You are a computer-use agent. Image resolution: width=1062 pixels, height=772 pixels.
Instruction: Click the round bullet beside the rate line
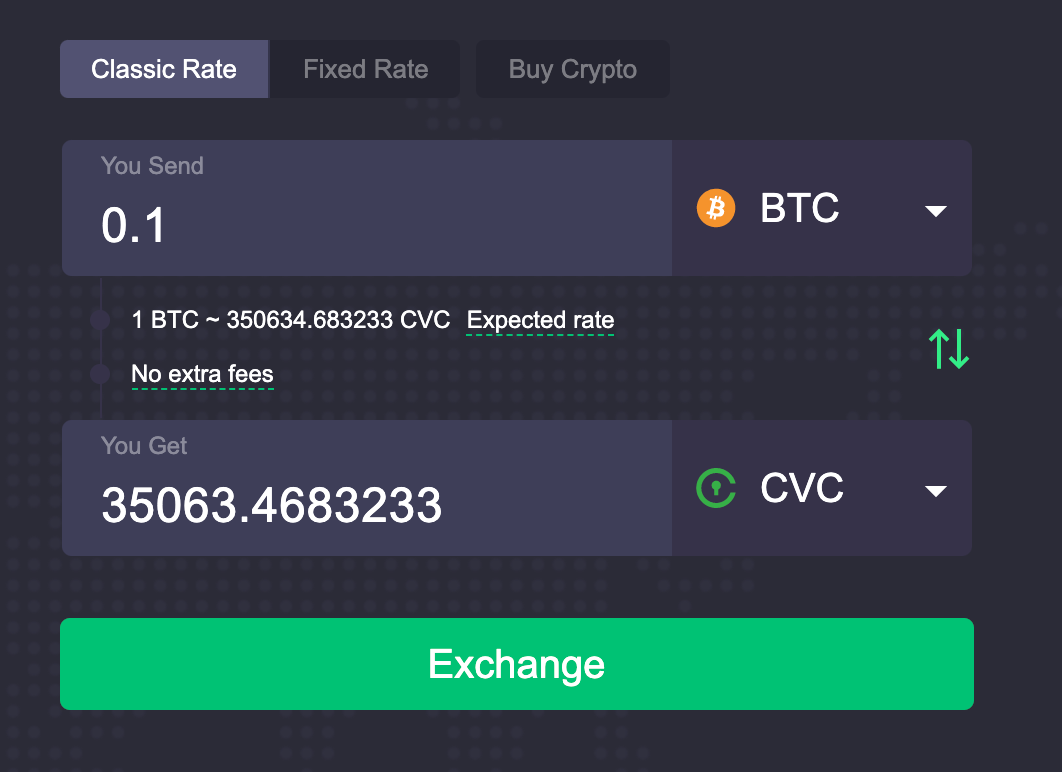point(100,320)
